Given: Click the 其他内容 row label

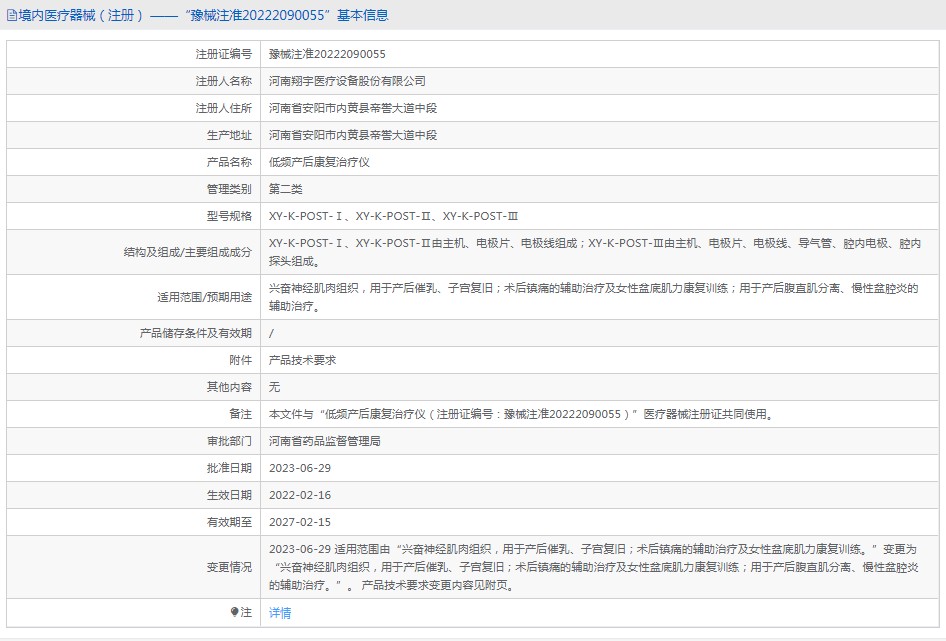Looking at the screenshot, I should pyautogui.click(x=229, y=387).
